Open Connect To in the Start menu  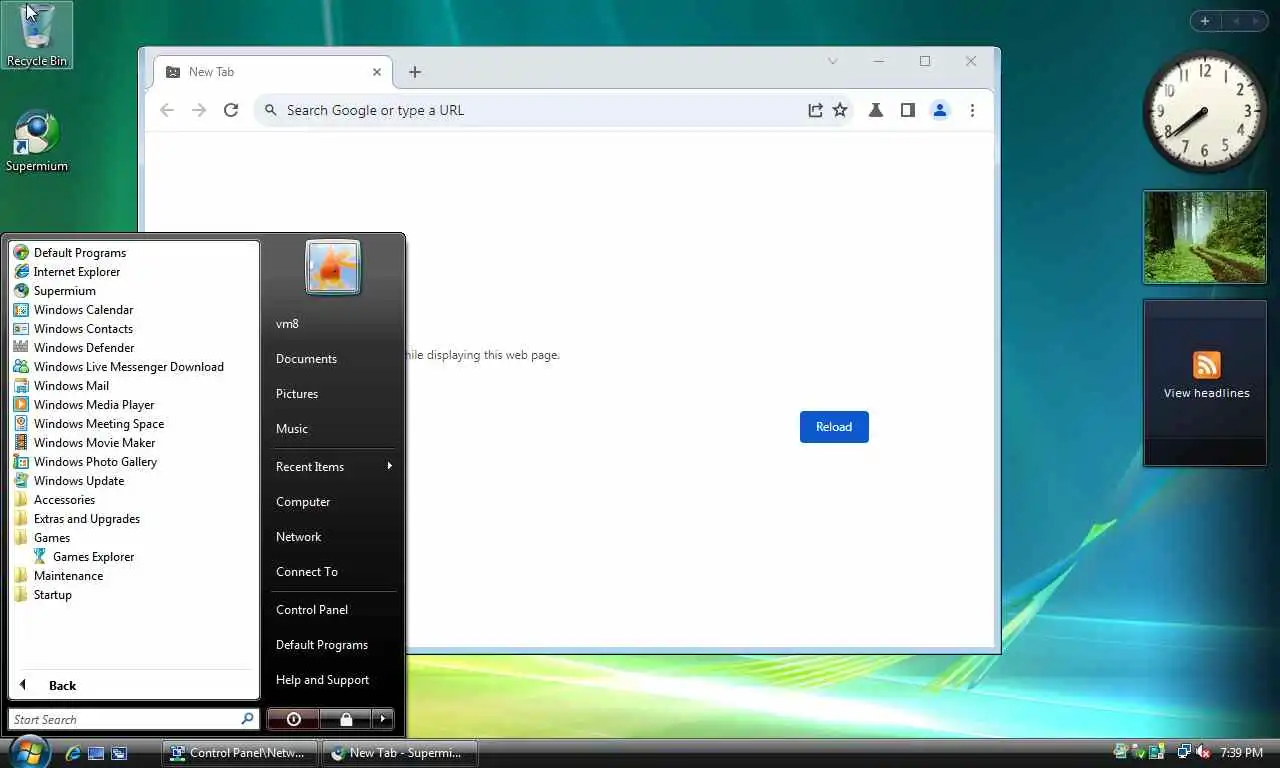[307, 572]
